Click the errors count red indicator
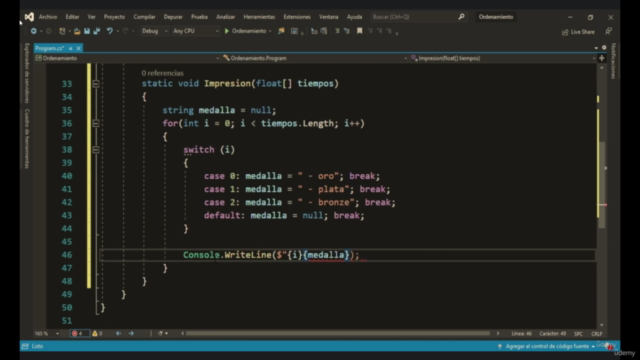 (x=79, y=333)
